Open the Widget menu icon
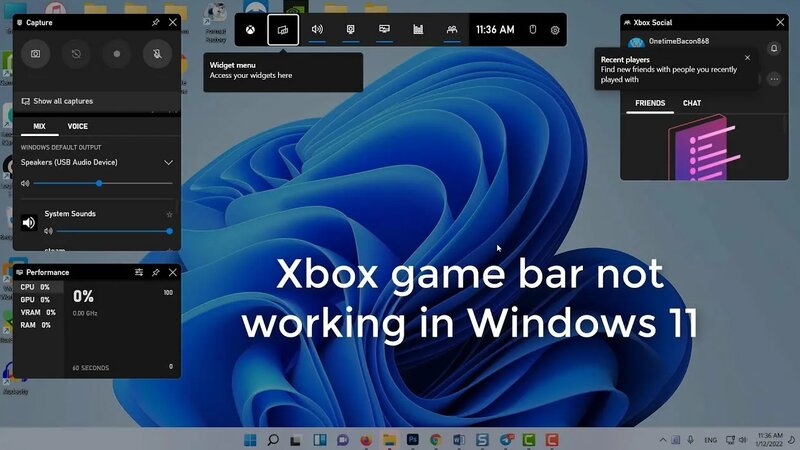 pos(283,30)
